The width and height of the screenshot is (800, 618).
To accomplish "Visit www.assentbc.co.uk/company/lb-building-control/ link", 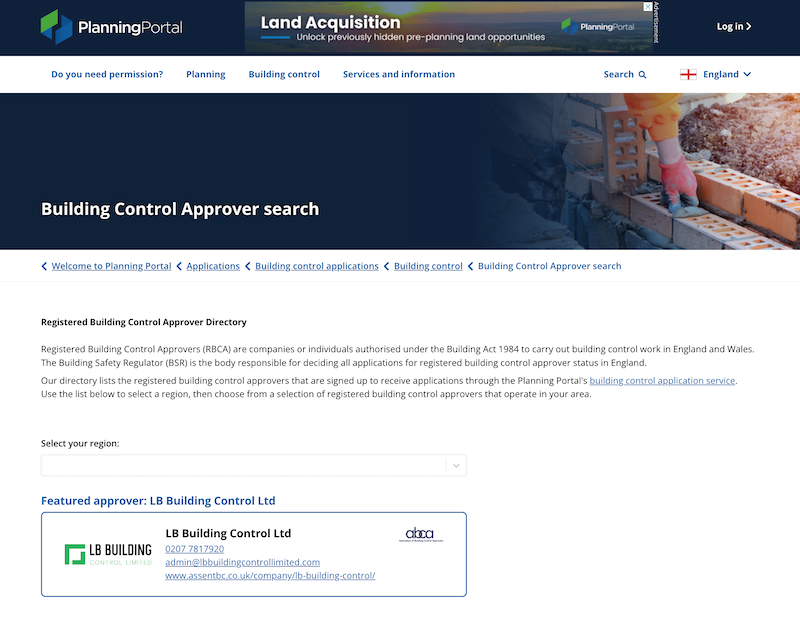I will (271, 575).
